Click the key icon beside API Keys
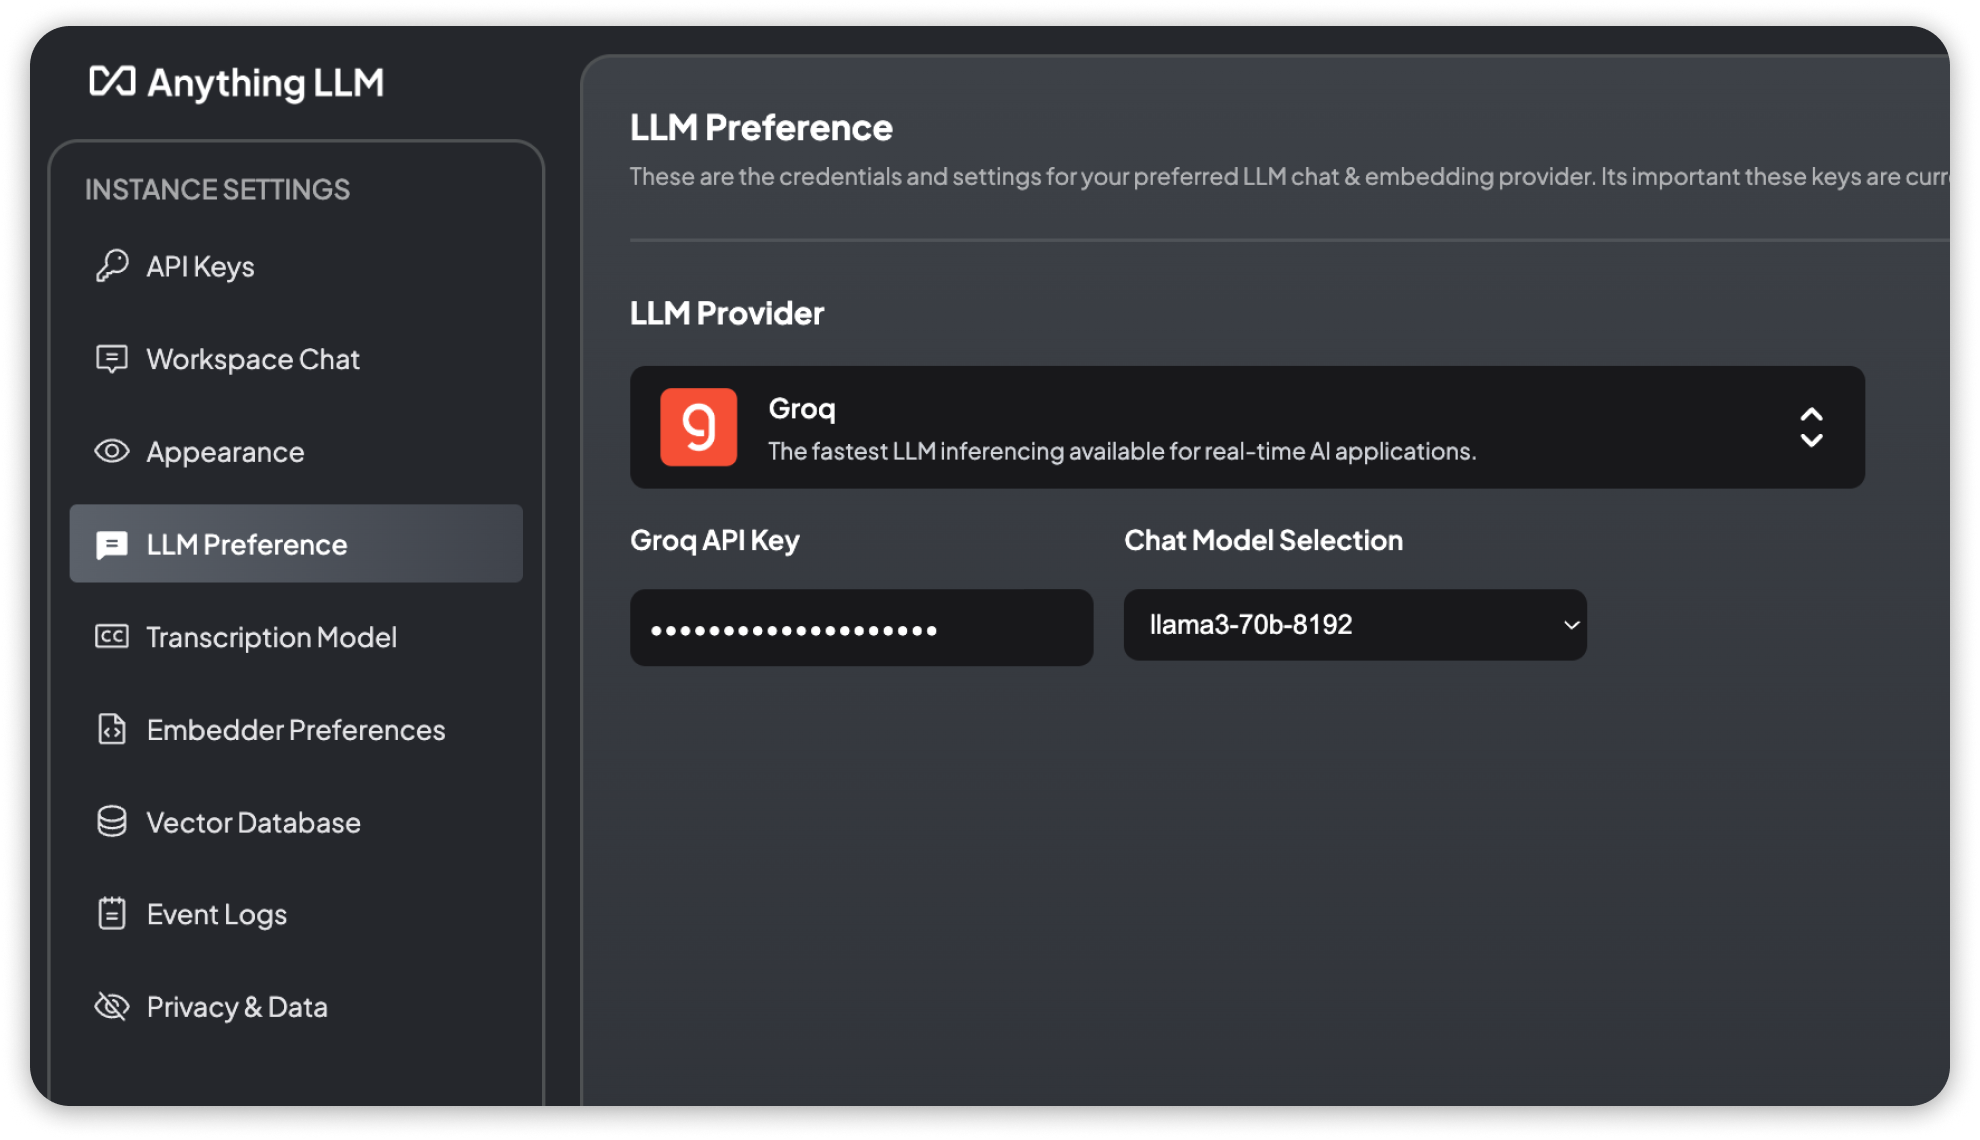This screenshot has height=1140, width=1980. 112,266
